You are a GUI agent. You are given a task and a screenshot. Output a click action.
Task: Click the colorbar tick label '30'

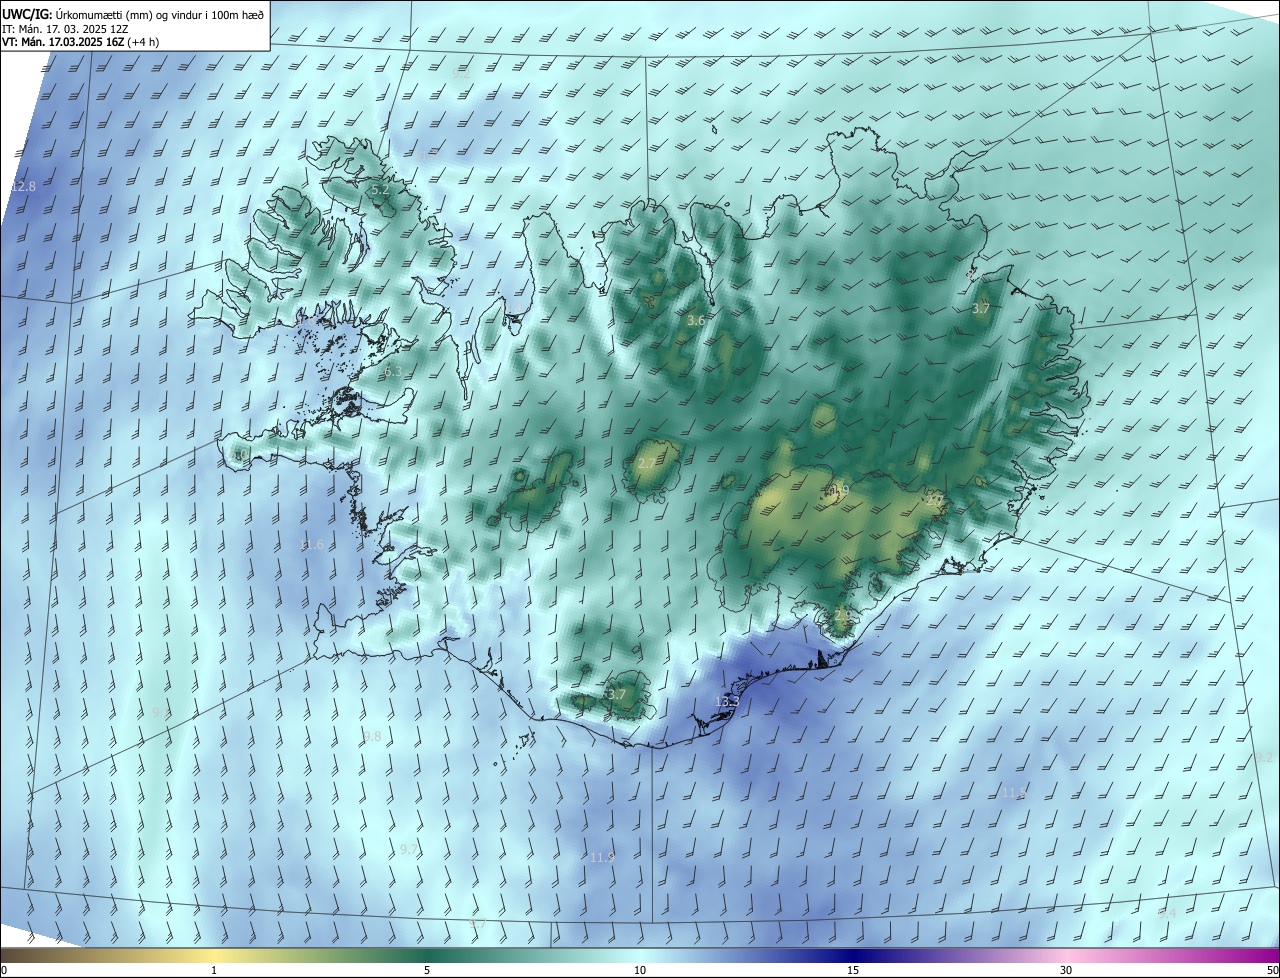1066,970
